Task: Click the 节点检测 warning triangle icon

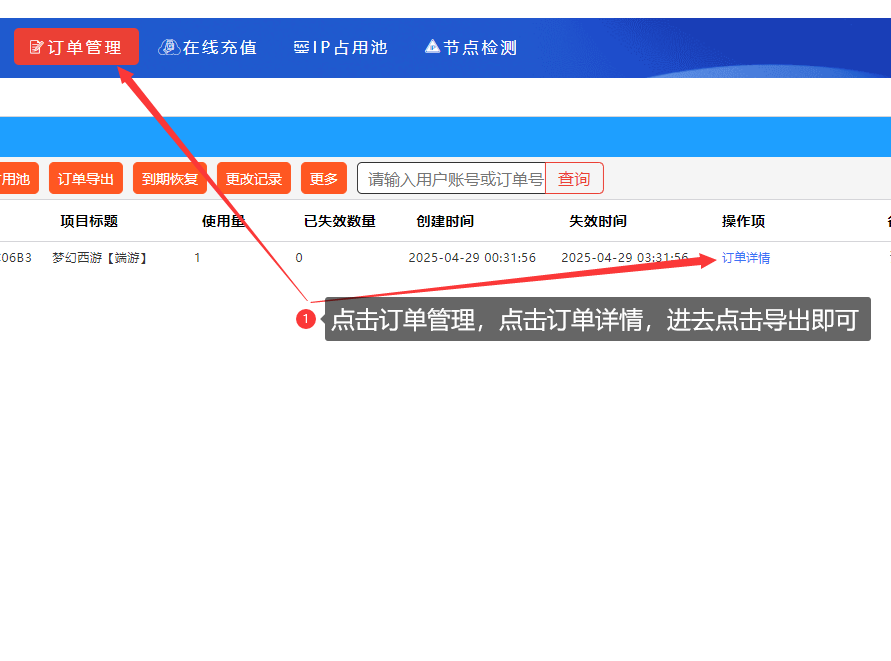Action: point(432,47)
